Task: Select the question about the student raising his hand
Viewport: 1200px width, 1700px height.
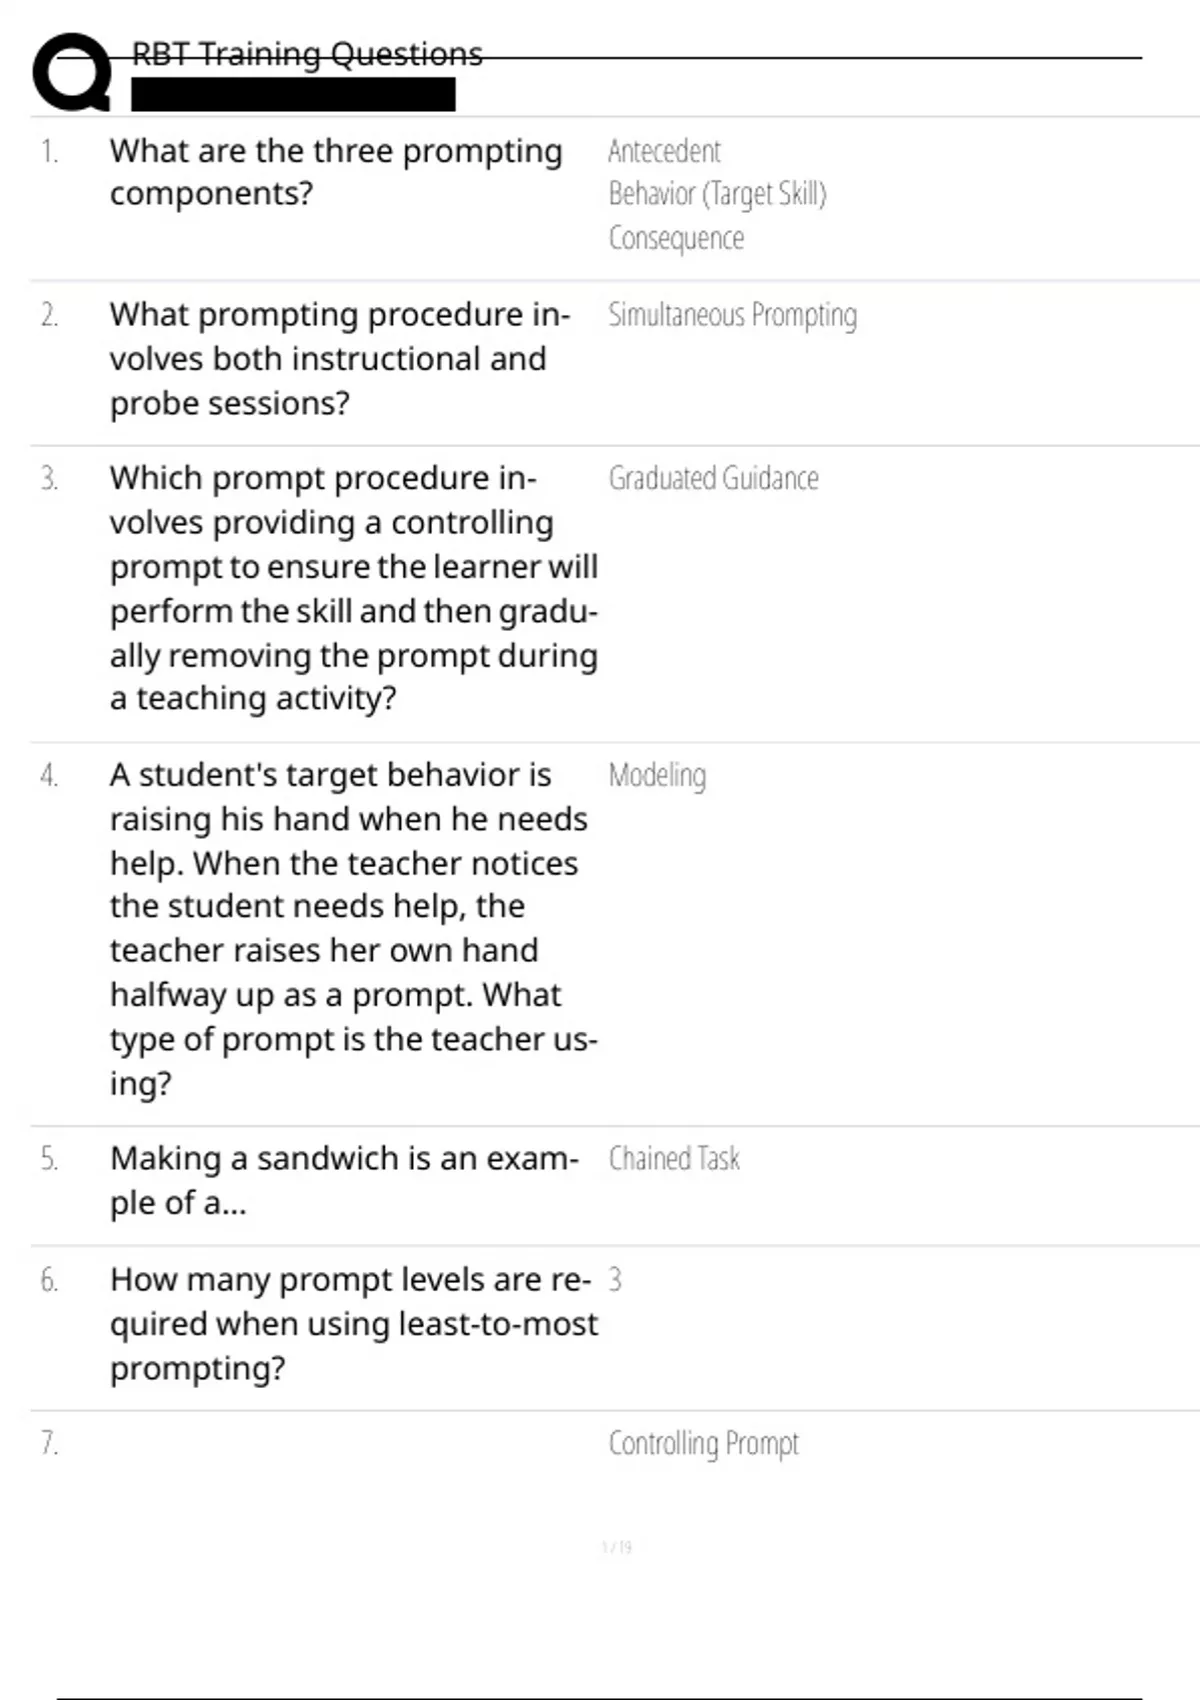Action: point(353,929)
